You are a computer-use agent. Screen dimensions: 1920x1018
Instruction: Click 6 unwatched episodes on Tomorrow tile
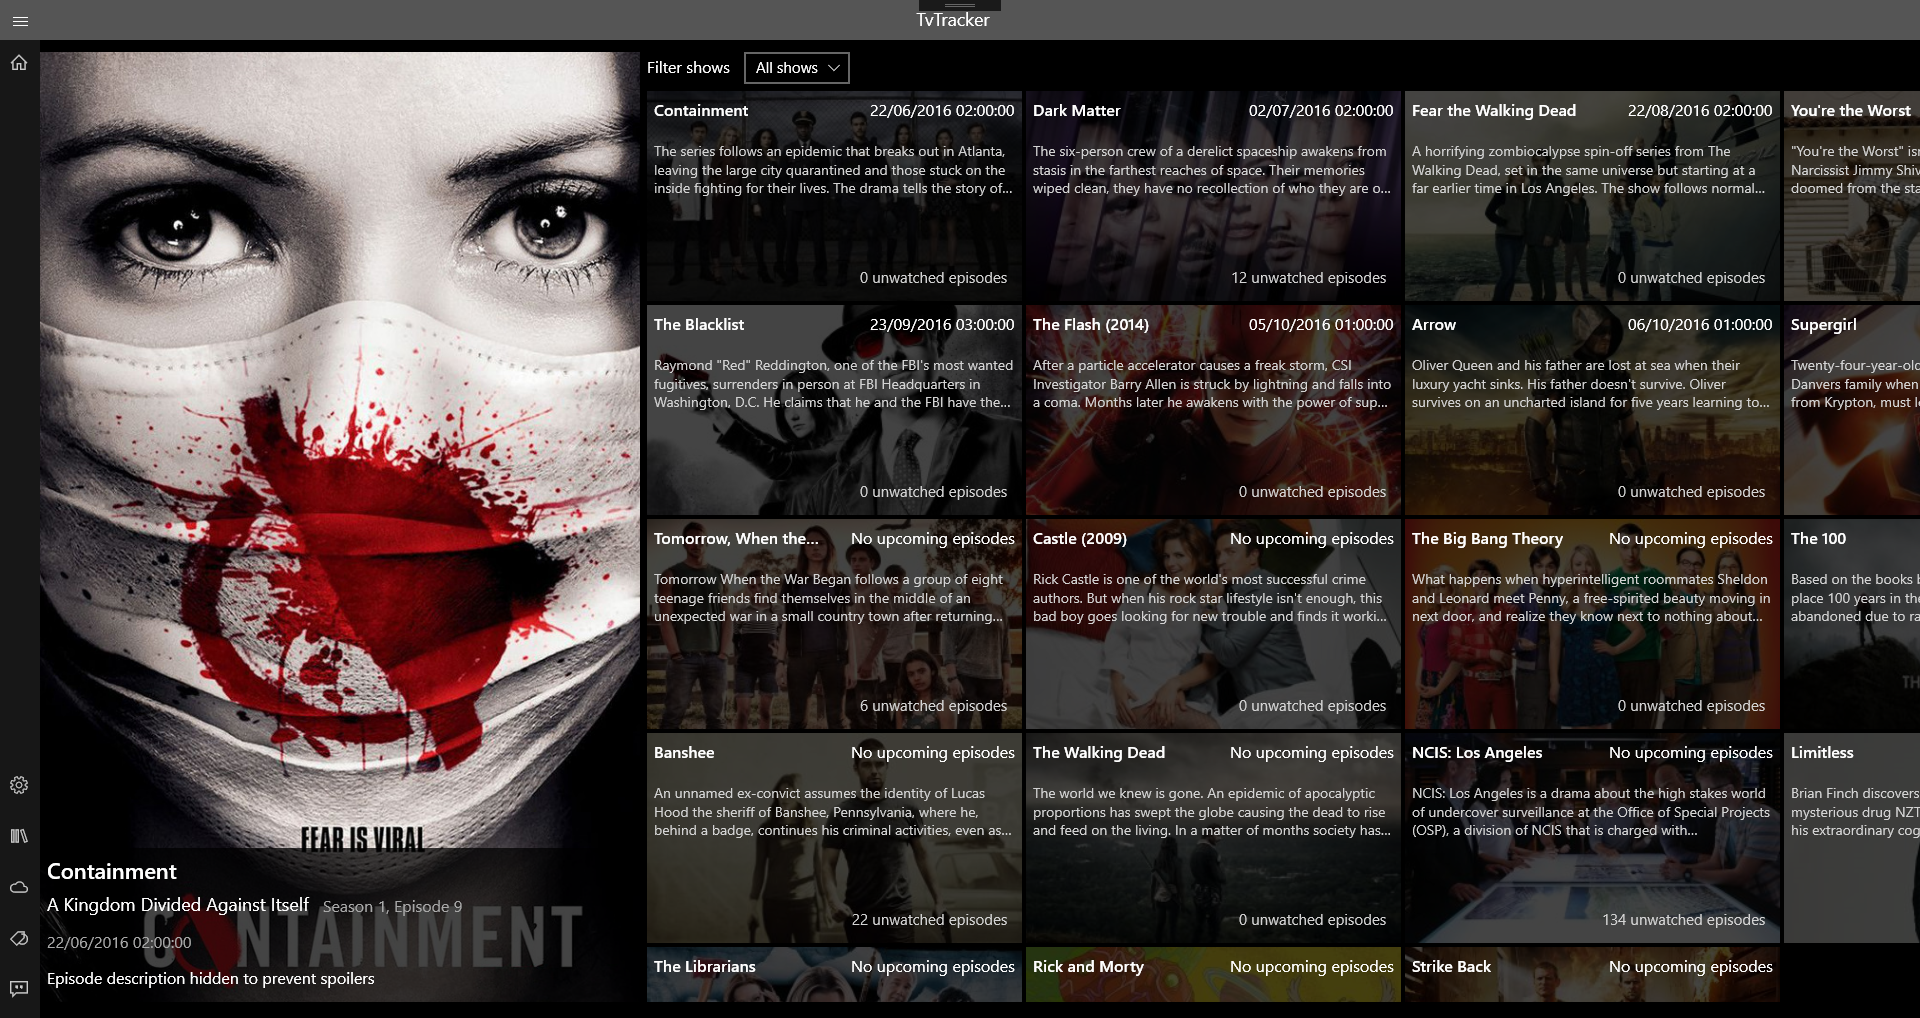(x=933, y=706)
